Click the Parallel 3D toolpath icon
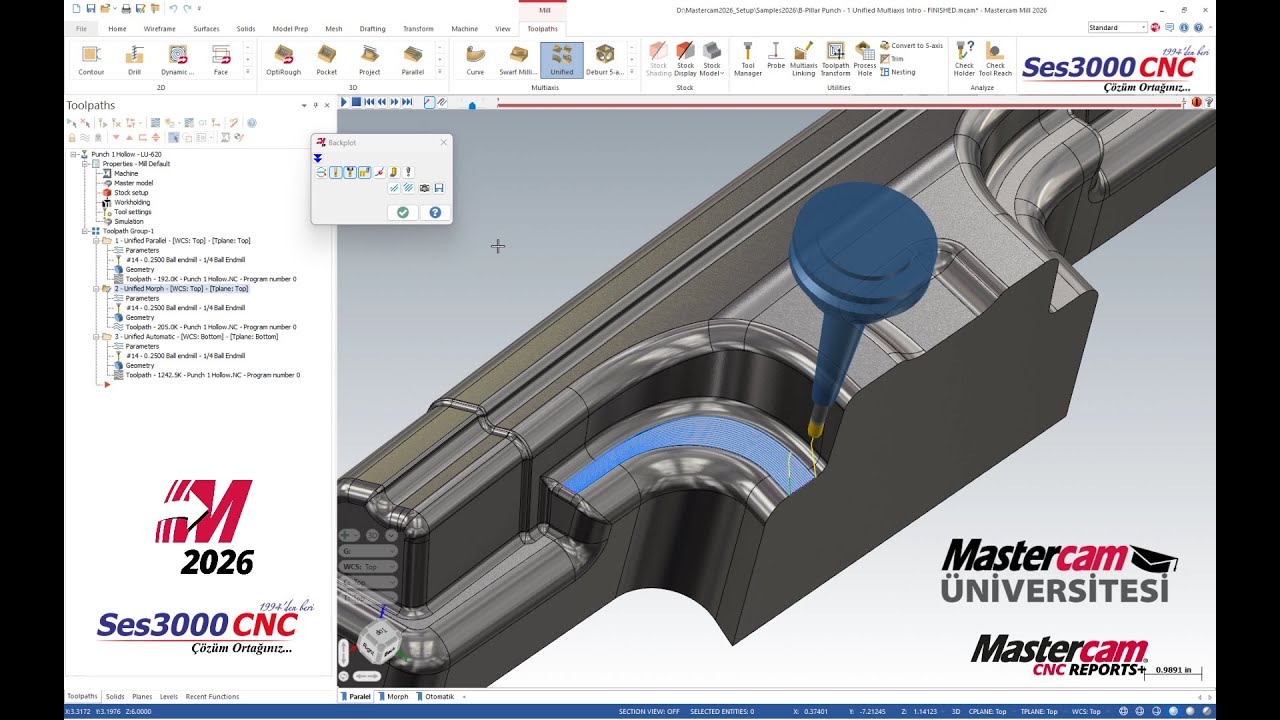The width and height of the screenshot is (1280, 720). coord(413,60)
